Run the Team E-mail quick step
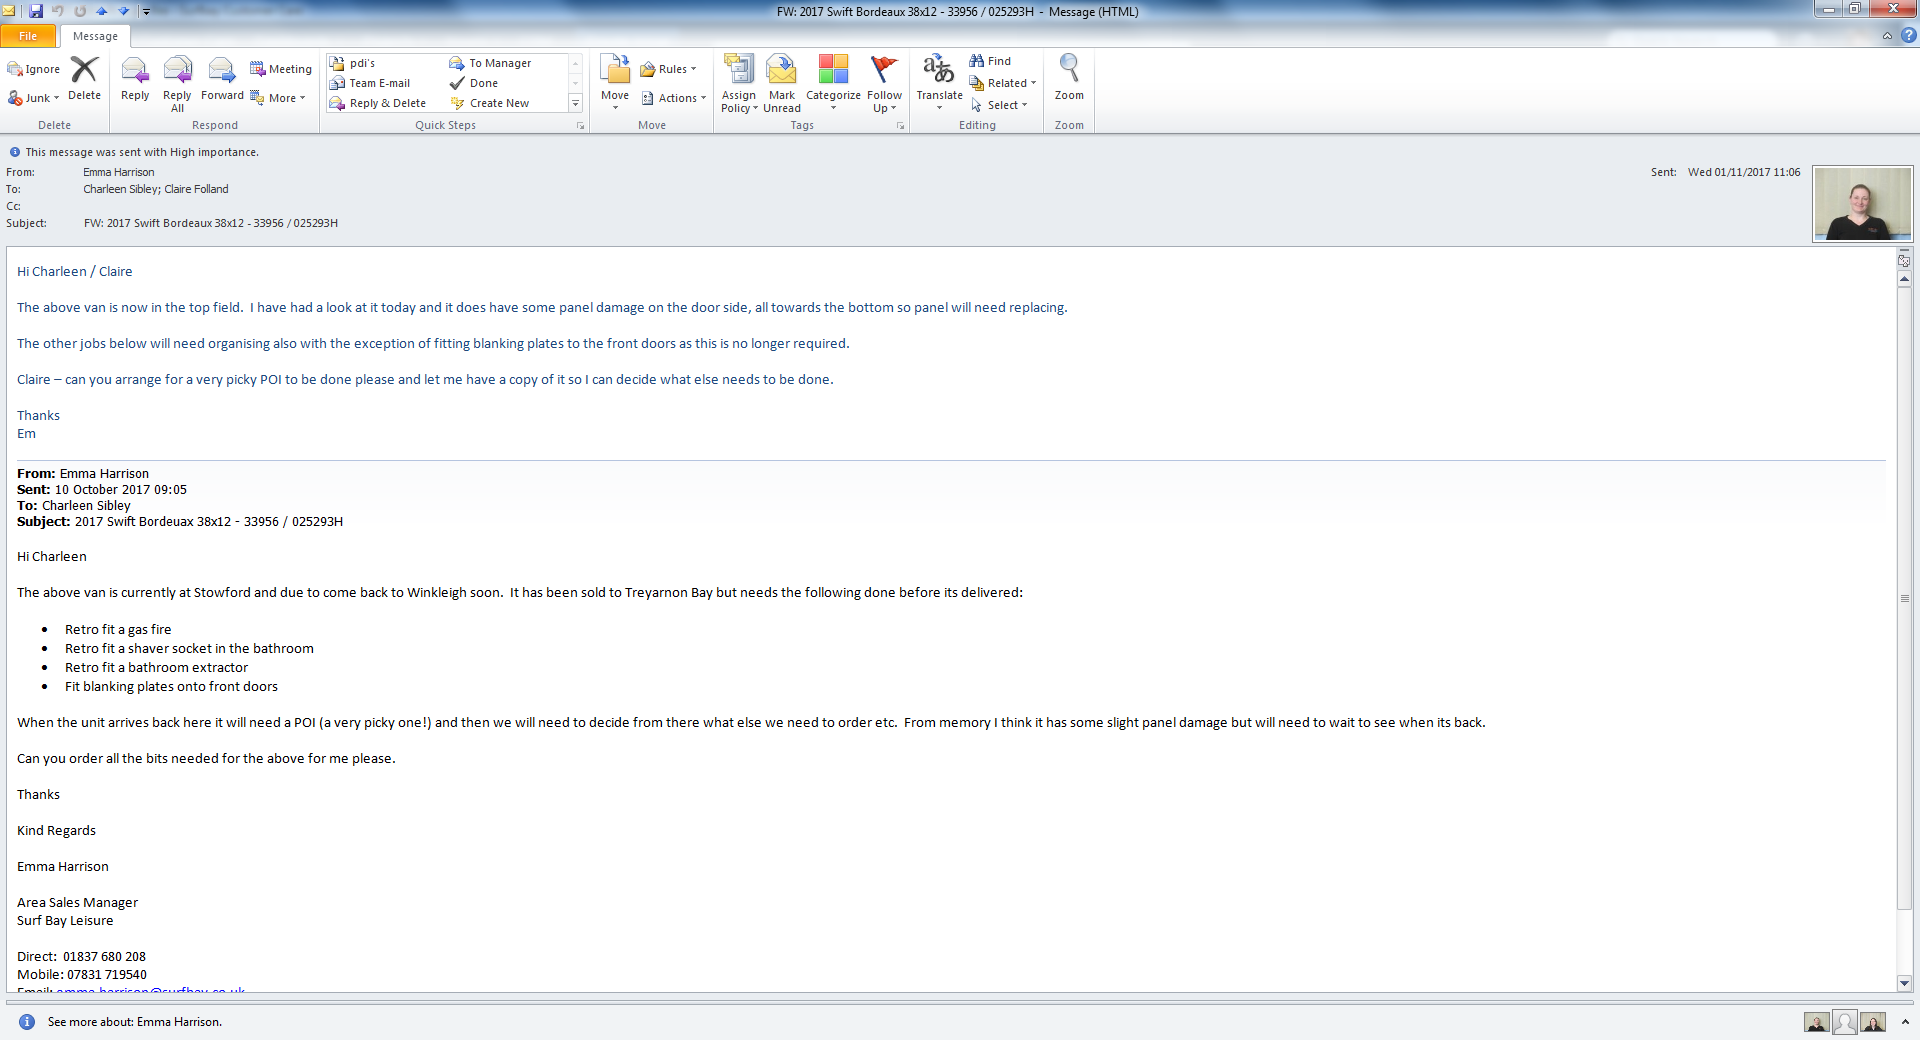Viewport: 1920px width, 1040px height. 370,83
